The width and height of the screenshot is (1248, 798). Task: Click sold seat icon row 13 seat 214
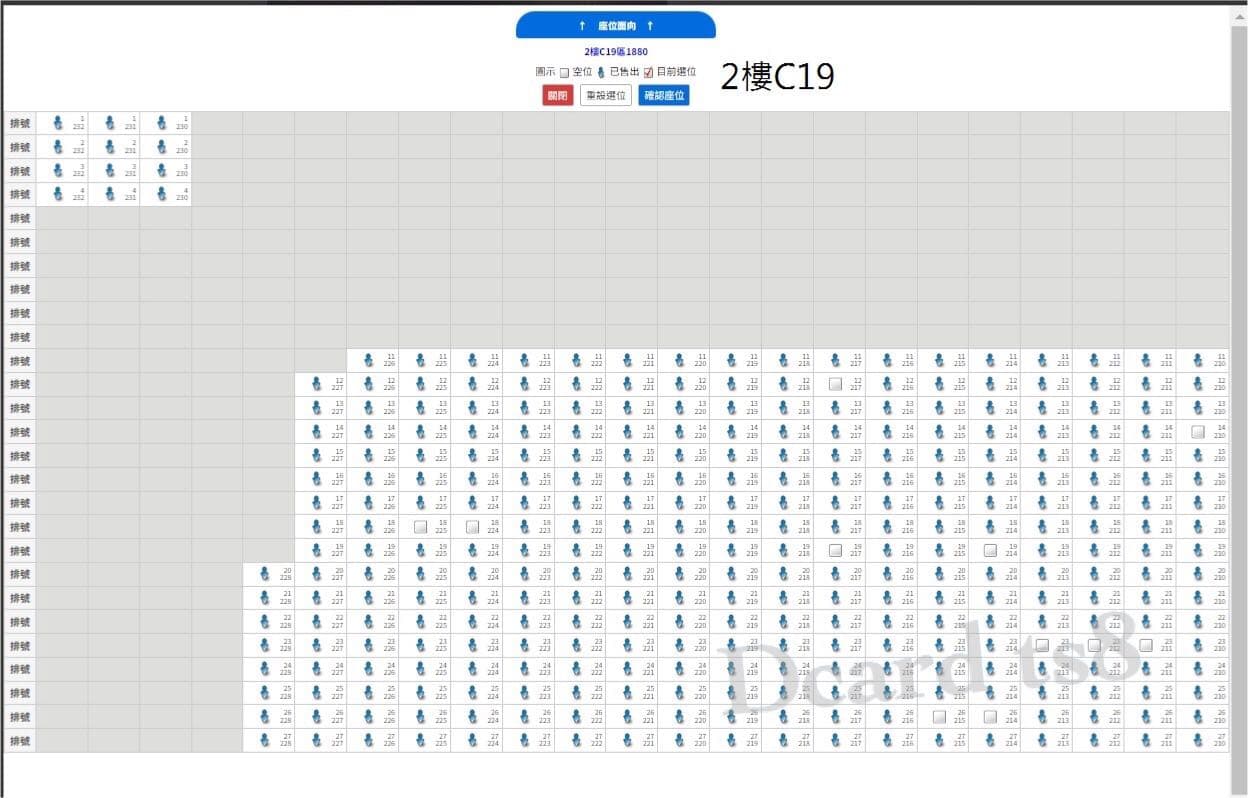(x=990, y=408)
